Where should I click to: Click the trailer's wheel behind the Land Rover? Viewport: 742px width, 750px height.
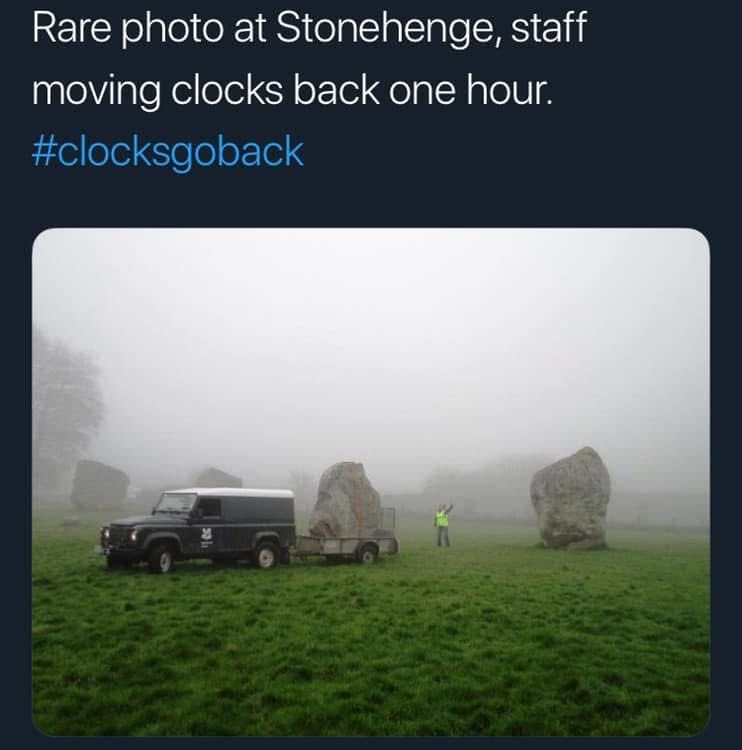368,553
